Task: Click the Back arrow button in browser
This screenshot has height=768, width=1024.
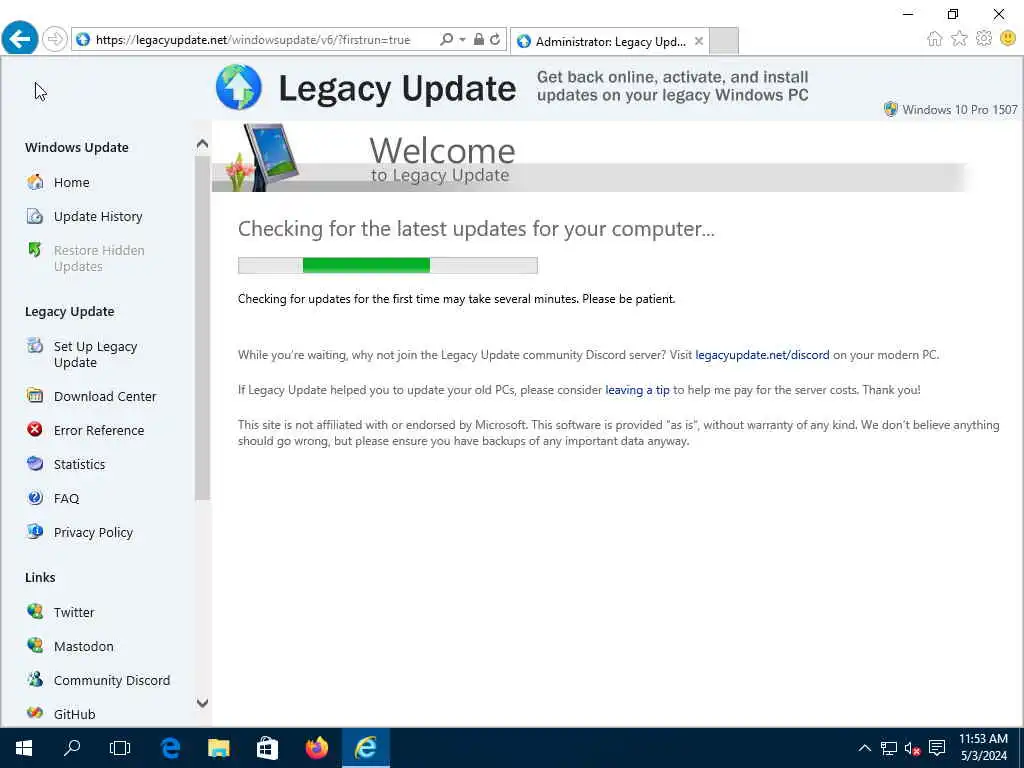Action: [20, 39]
